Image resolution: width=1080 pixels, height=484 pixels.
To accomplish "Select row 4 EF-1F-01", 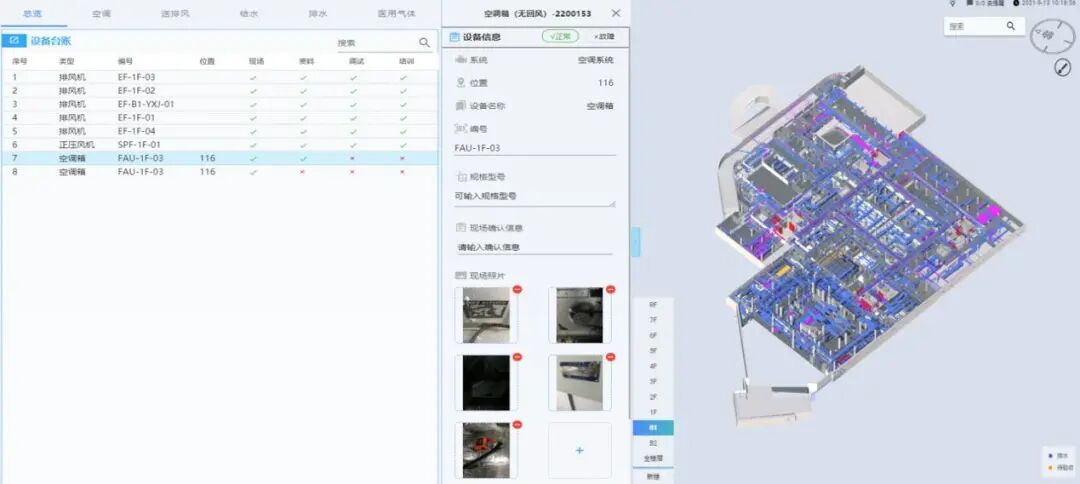I will point(219,118).
